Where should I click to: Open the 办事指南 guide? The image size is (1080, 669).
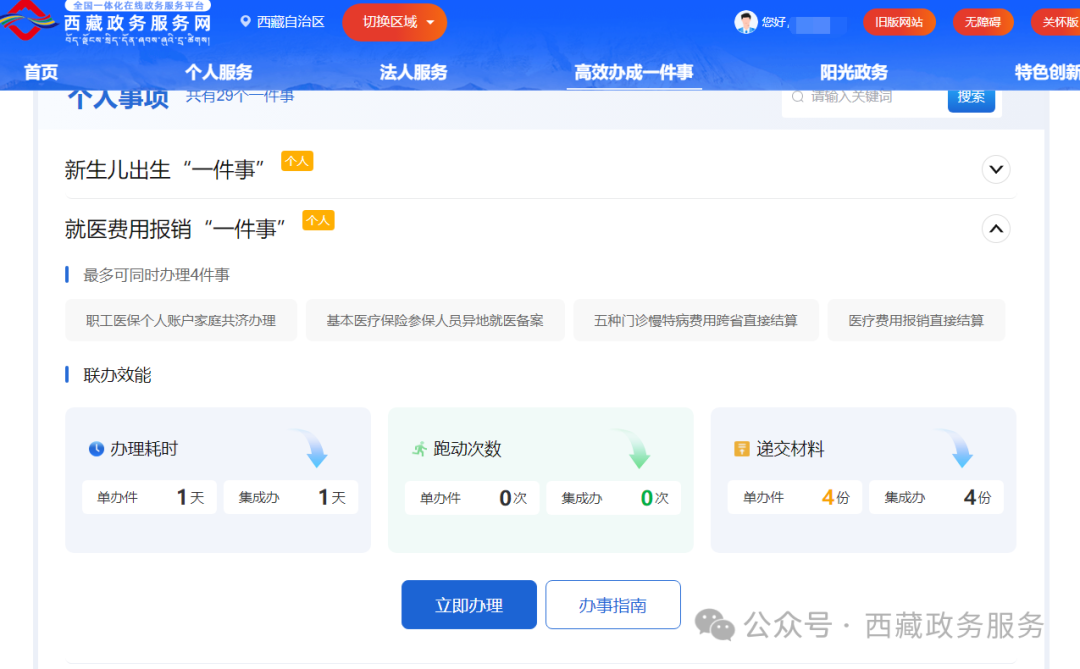pos(612,605)
